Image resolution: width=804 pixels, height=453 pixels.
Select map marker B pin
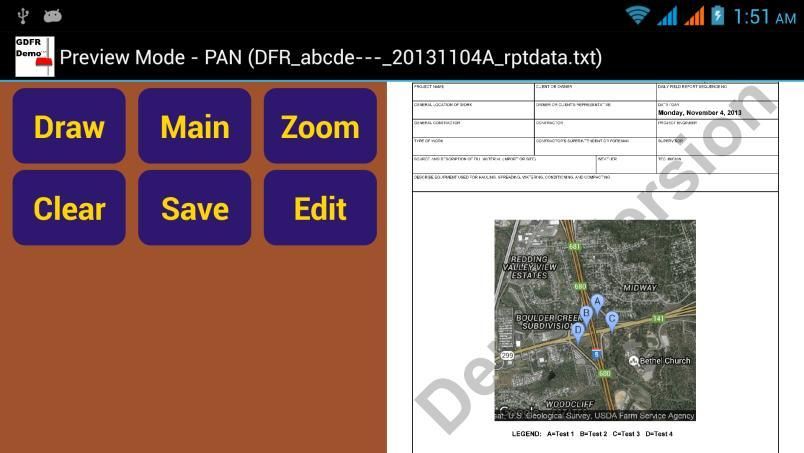click(x=587, y=315)
